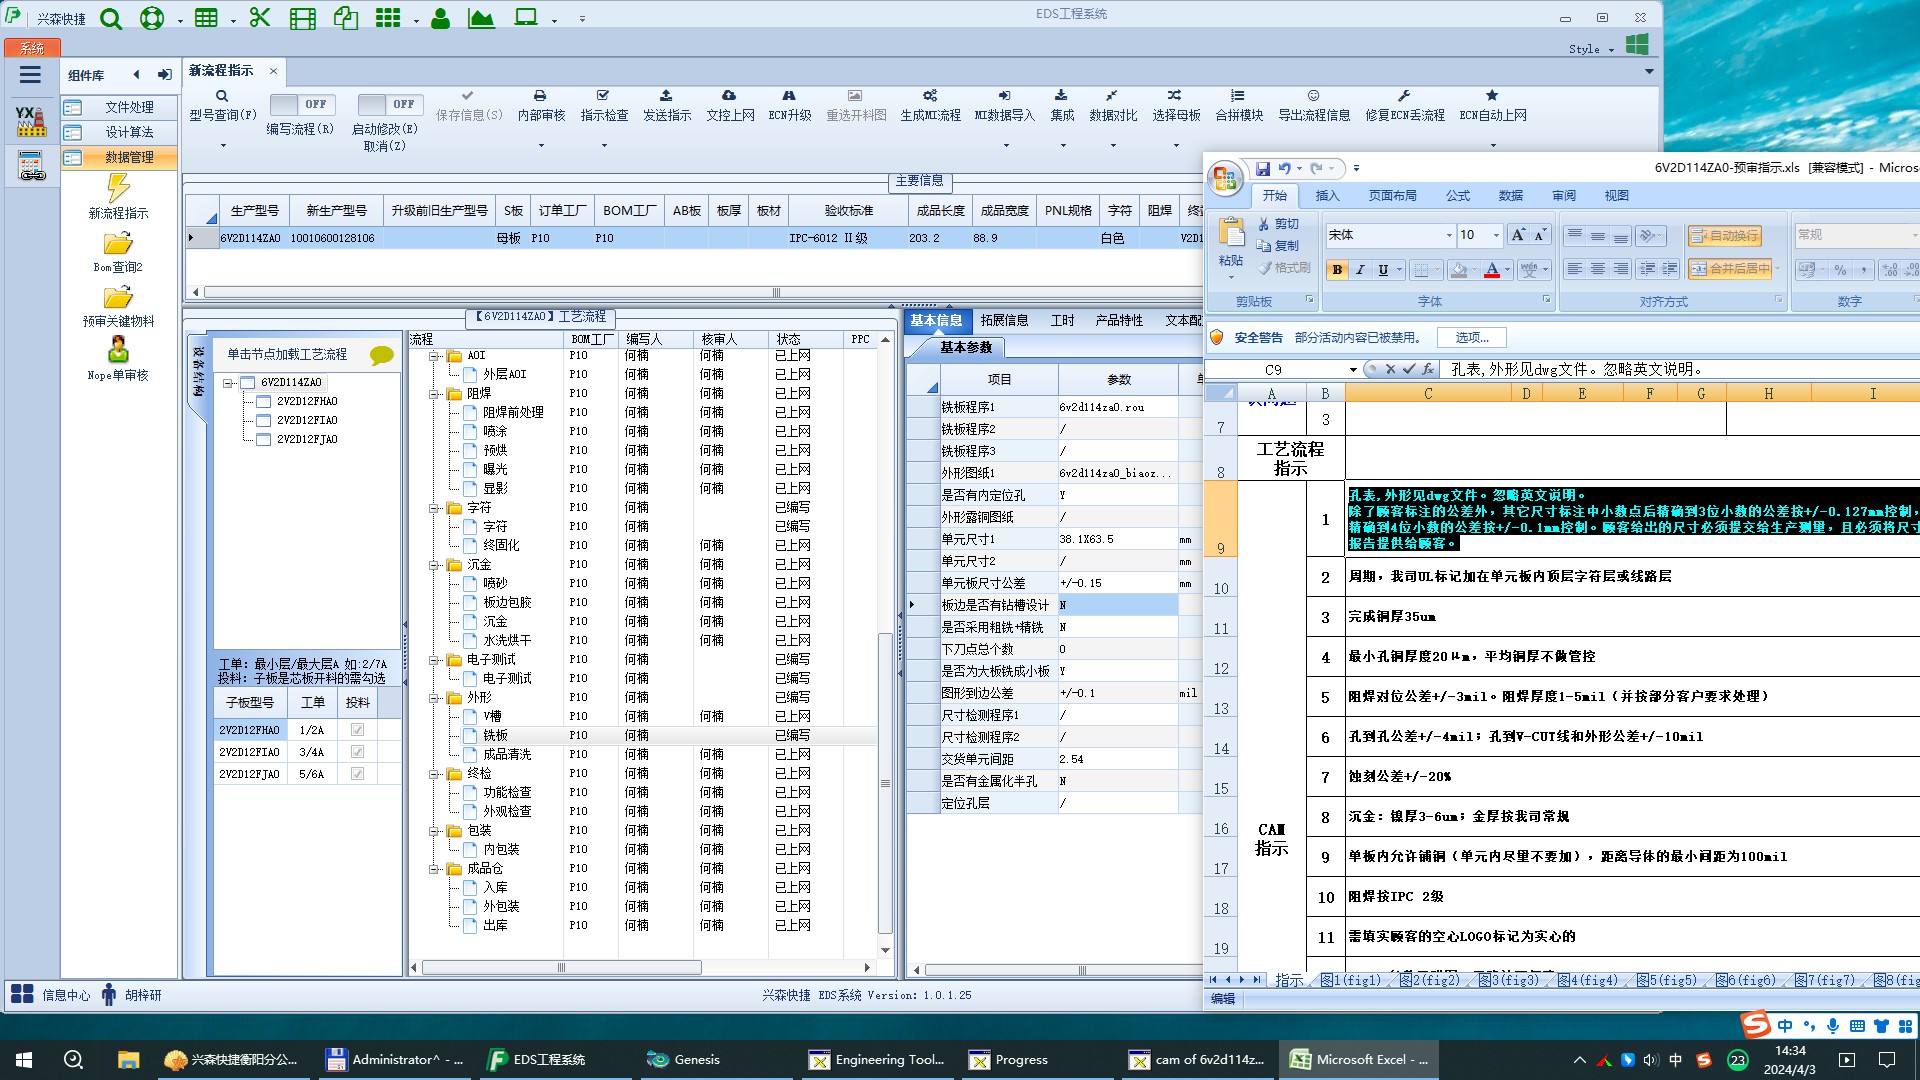The height and width of the screenshot is (1080, 1920).
Task: Open the Nope单审核 person icon
Action: [x=118, y=350]
